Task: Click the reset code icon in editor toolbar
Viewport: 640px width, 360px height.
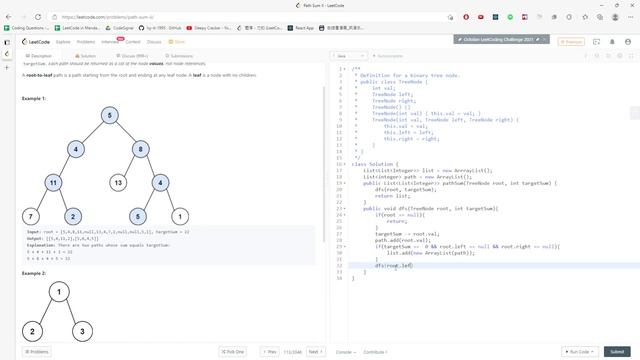Action: tap(597, 56)
